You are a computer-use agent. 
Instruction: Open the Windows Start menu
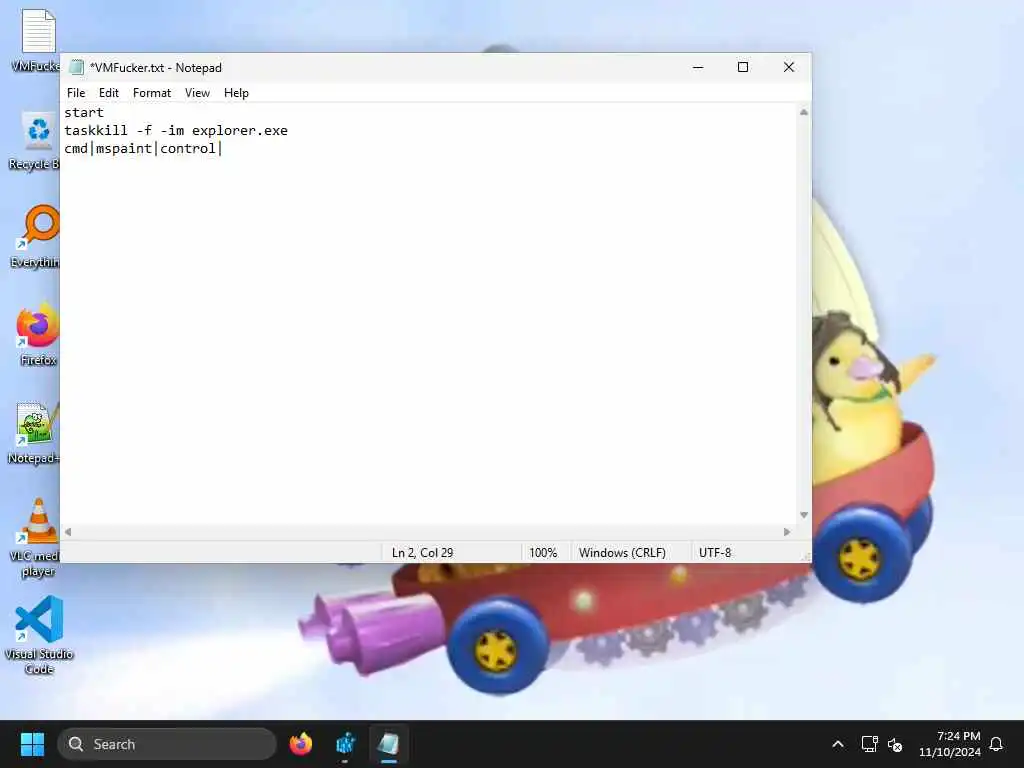pos(32,744)
